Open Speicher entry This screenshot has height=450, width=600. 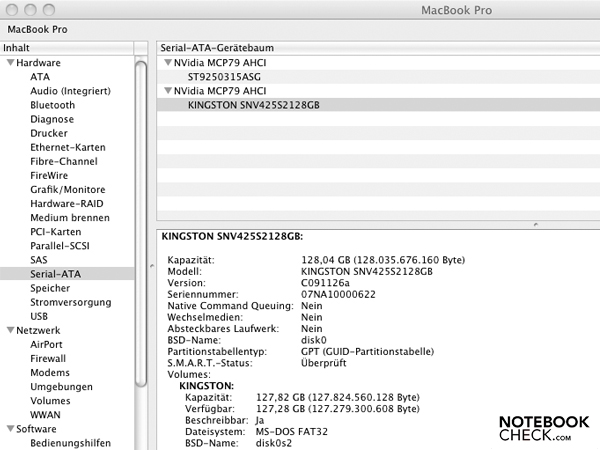click(x=50, y=288)
